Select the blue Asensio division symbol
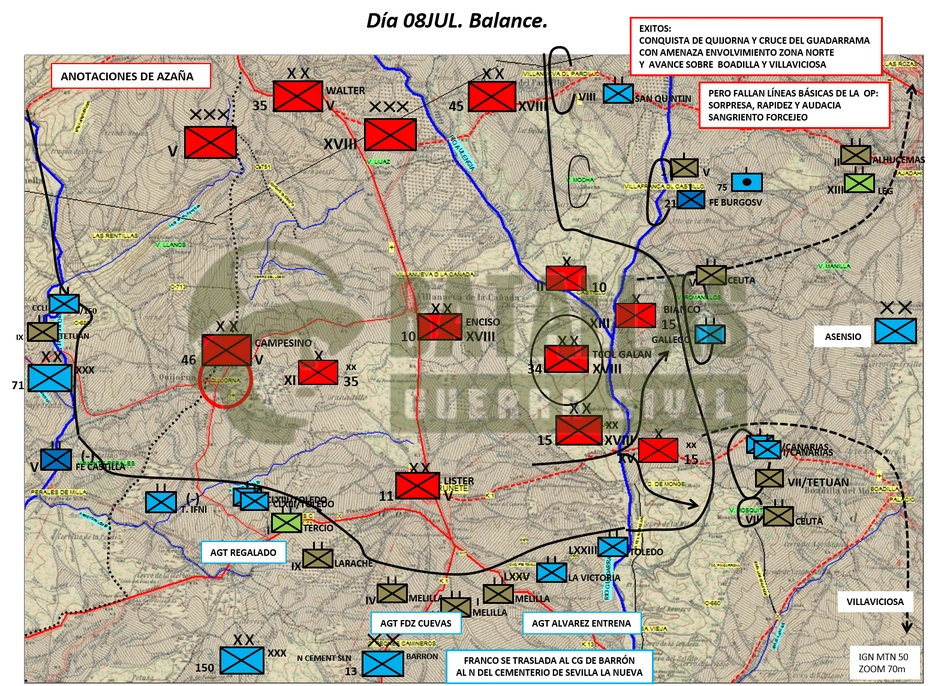 pyautogui.click(x=896, y=331)
